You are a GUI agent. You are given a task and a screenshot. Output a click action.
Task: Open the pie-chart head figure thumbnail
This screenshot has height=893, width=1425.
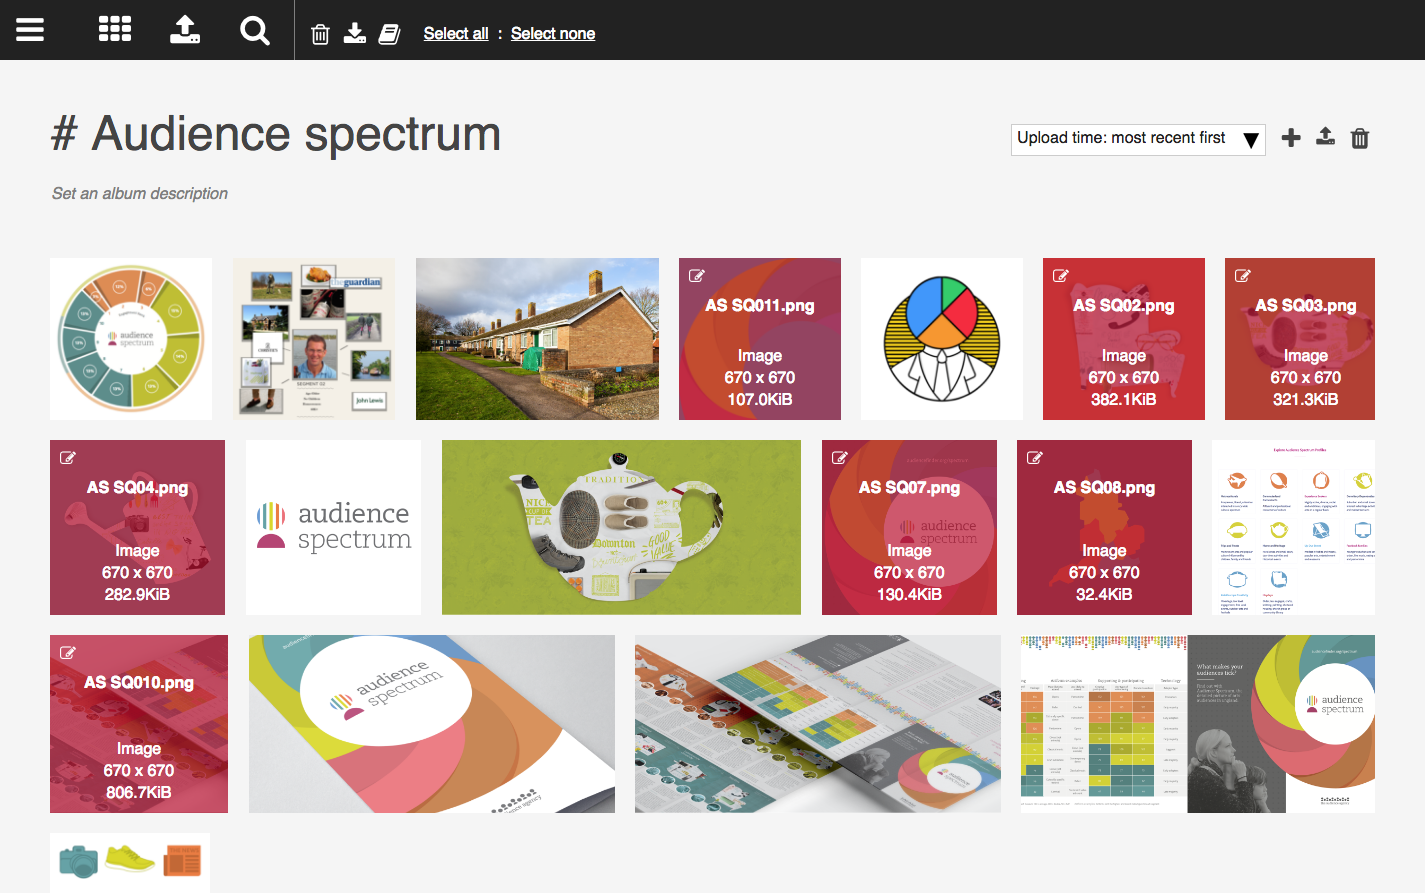[942, 339]
